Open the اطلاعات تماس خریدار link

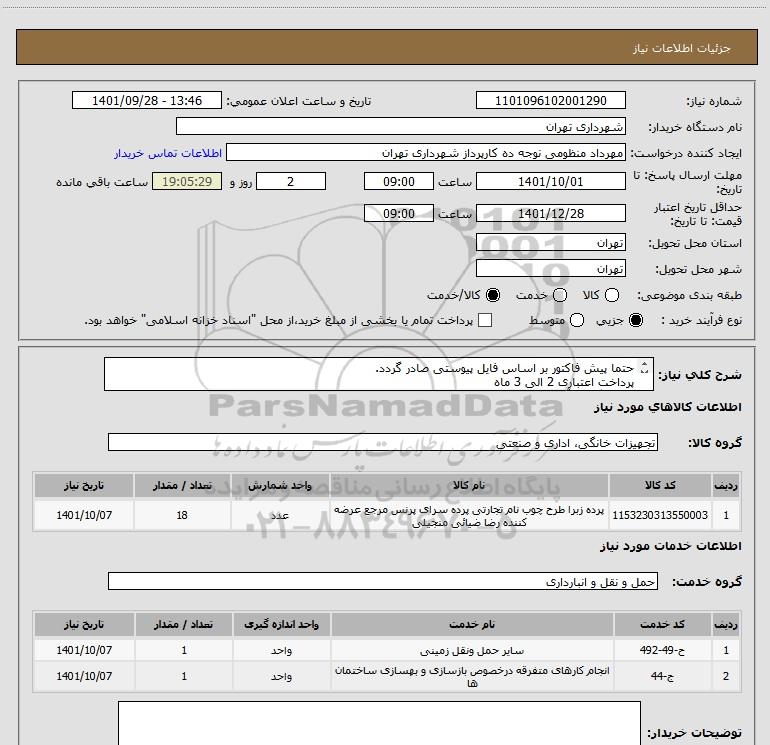click(168, 153)
